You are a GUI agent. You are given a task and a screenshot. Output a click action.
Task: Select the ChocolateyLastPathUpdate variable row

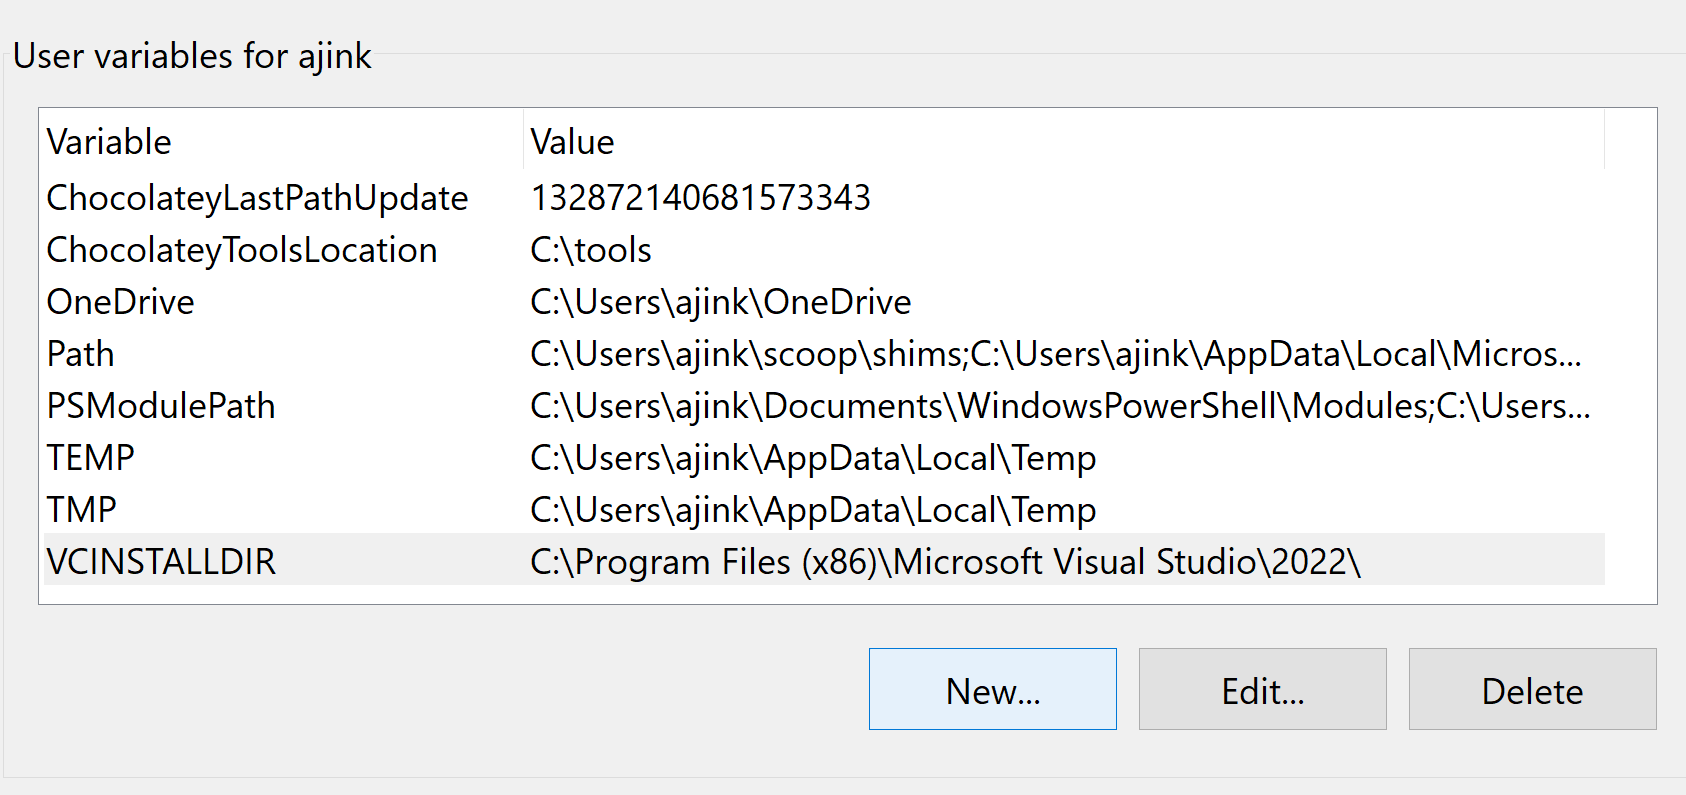point(257,198)
